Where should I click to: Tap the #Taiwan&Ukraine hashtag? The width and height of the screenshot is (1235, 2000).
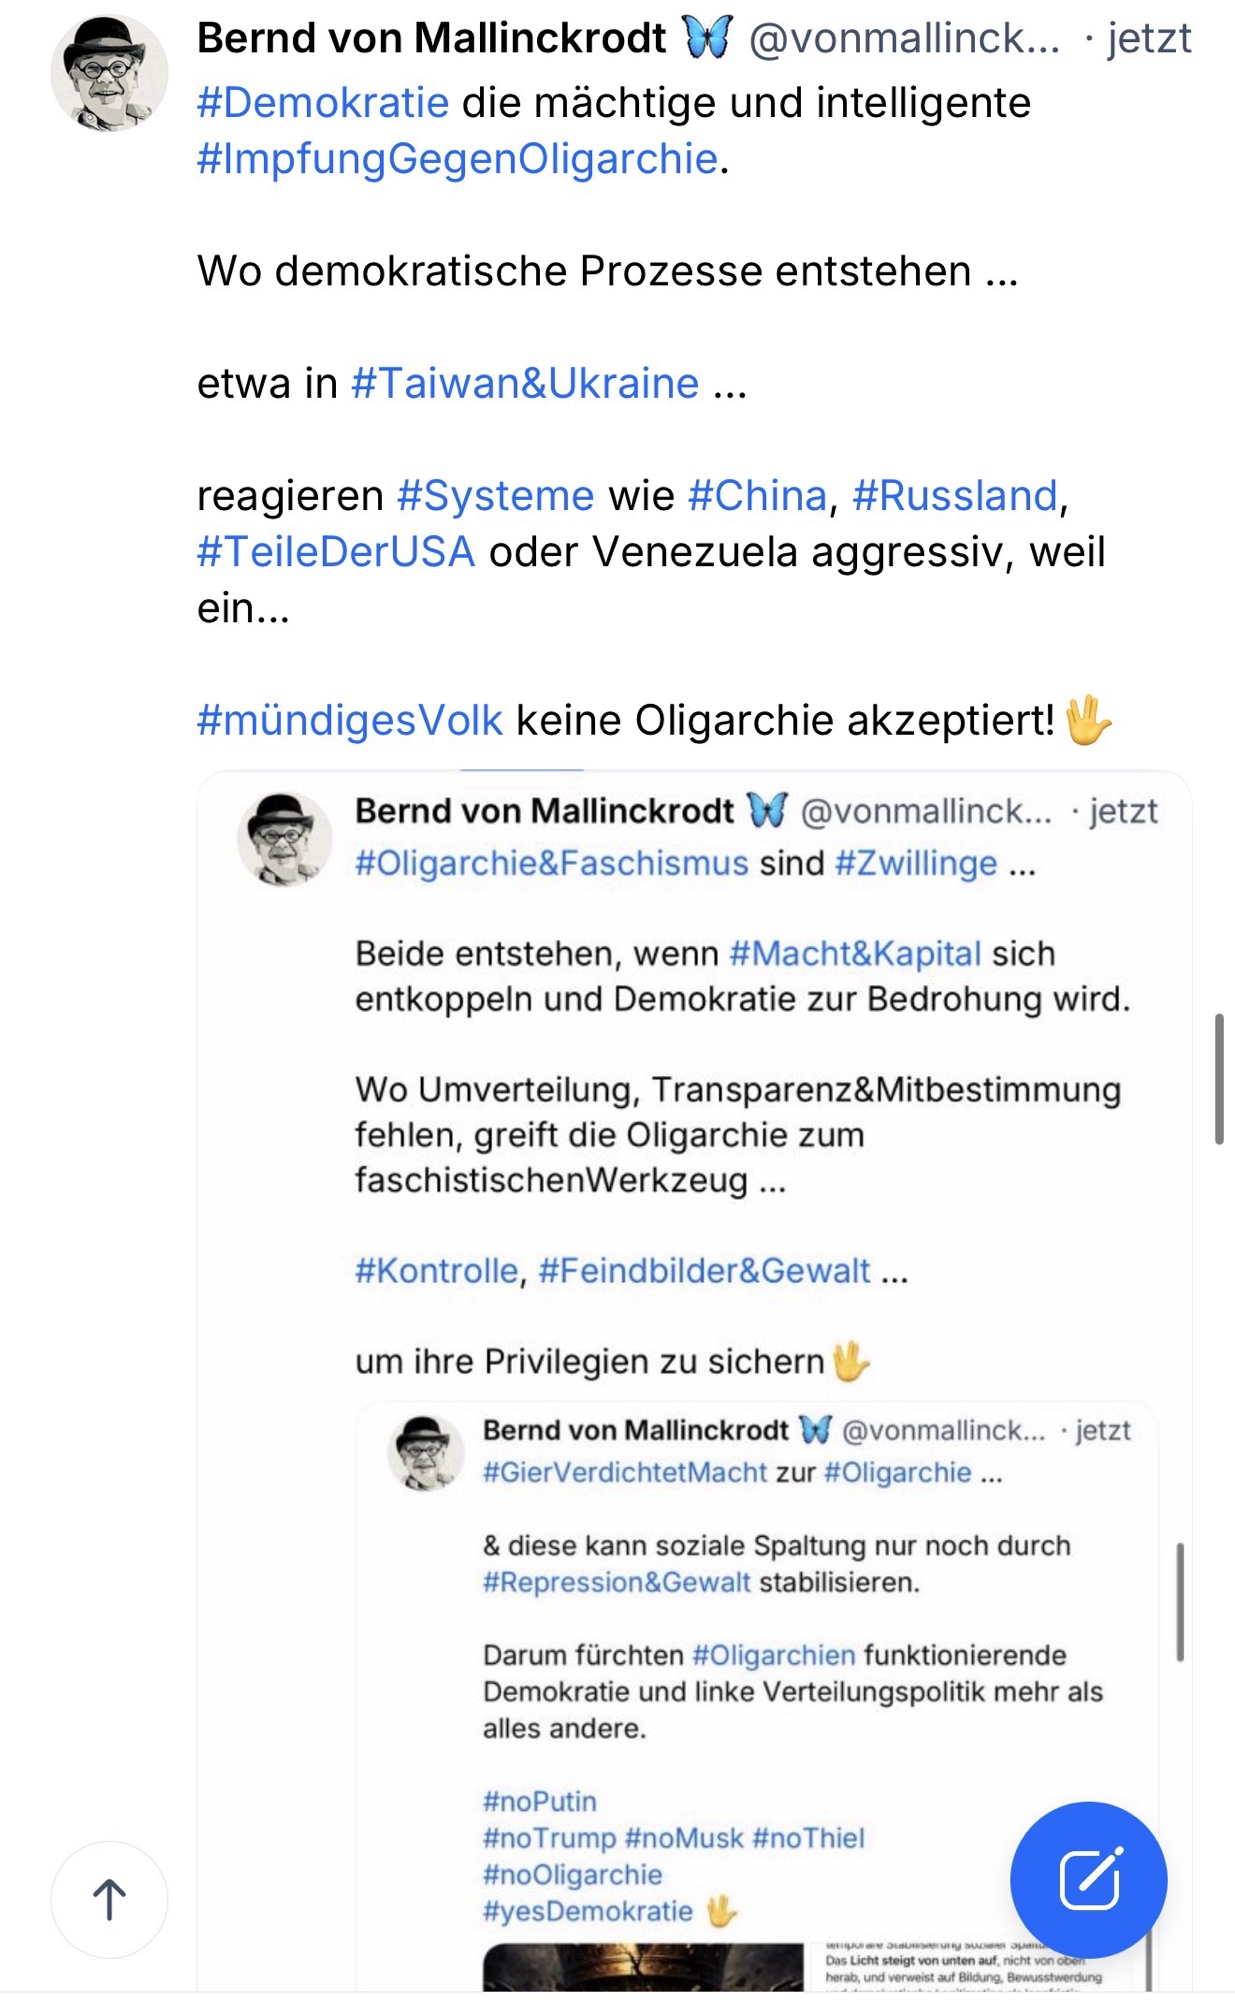[525, 384]
